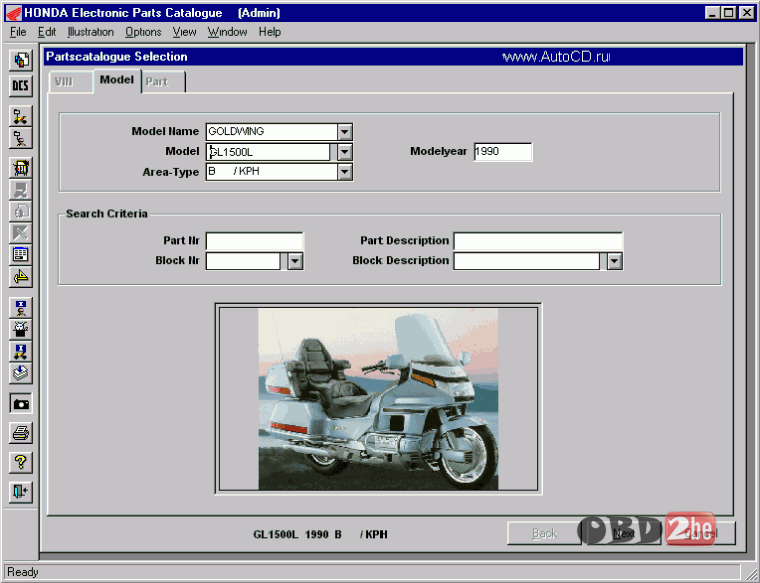The width and height of the screenshot is (760, 583).
Task: Open the Block Description dropdown arrow
Action: [x=615, y=261]
